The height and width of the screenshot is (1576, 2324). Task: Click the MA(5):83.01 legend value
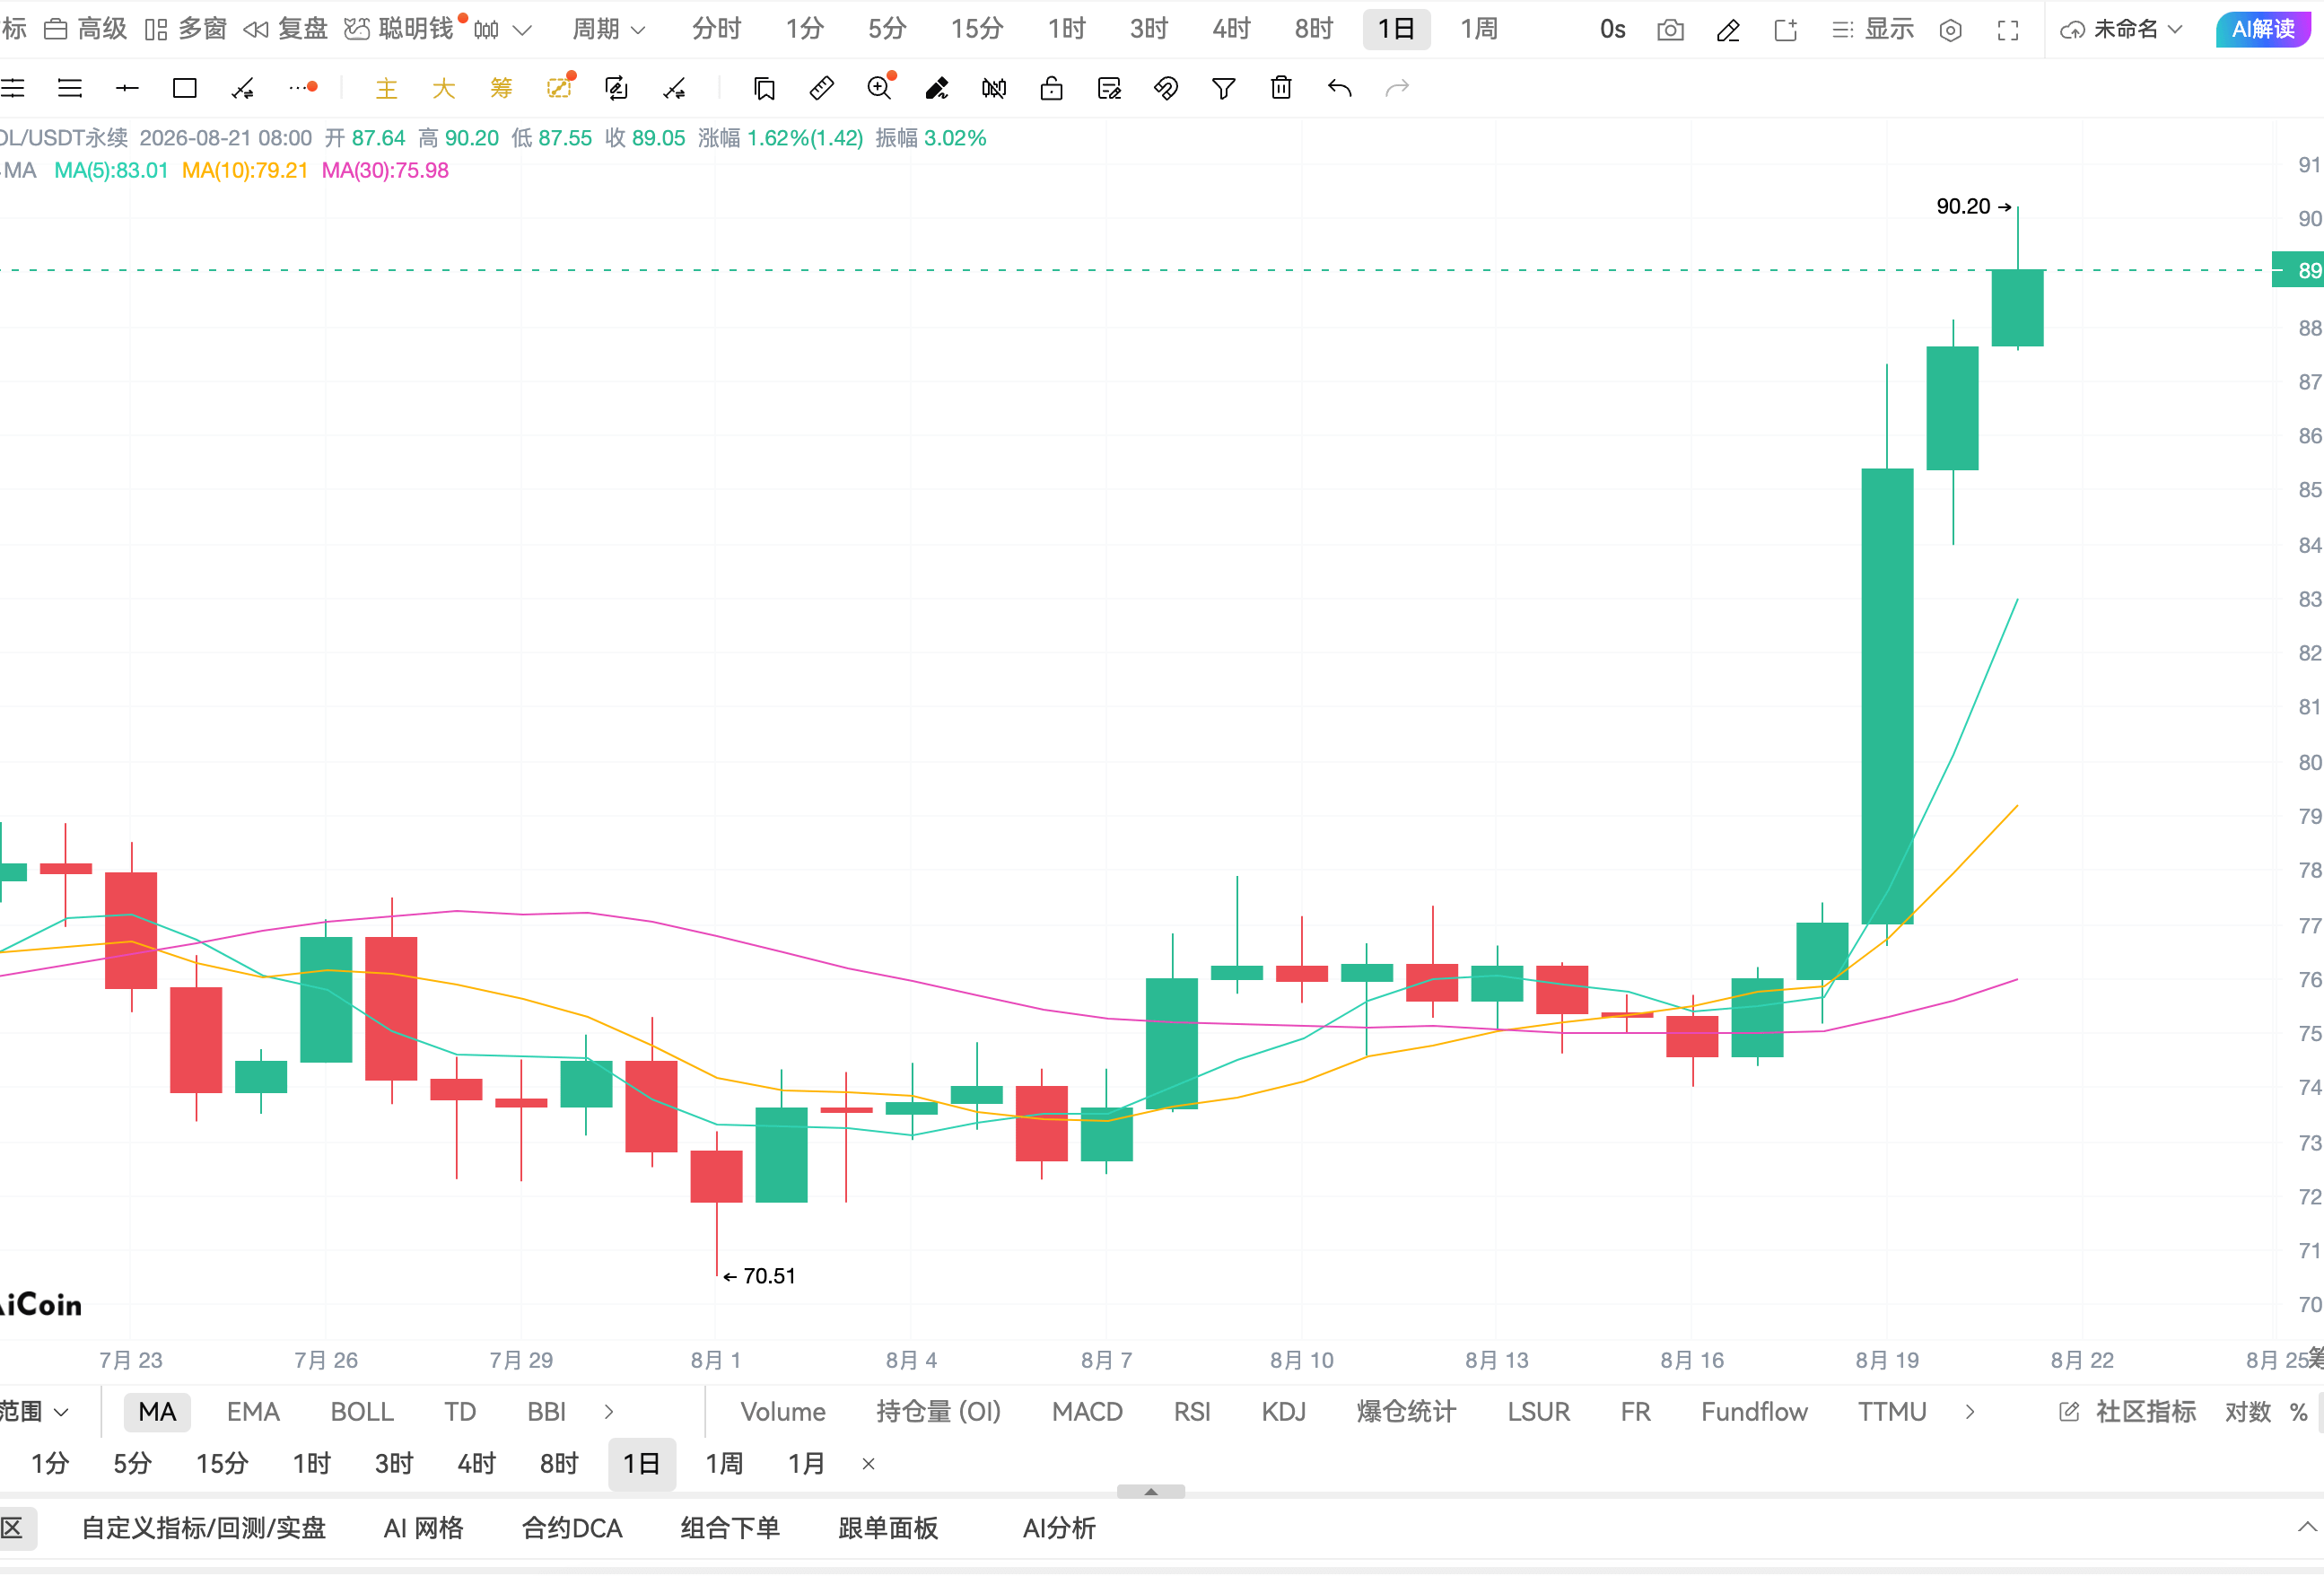pyautogui.click(x=111, y=171)
